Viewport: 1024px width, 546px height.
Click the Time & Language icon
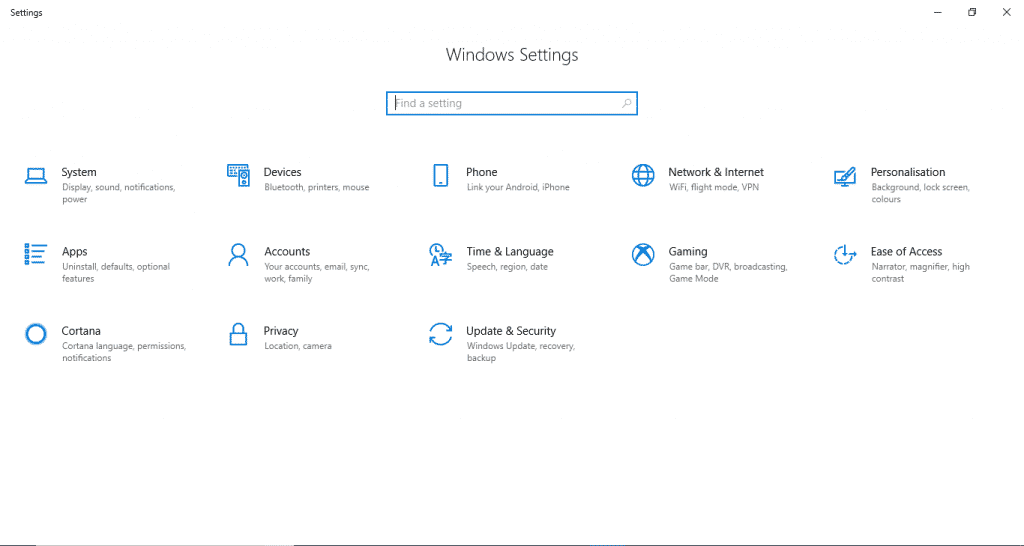(x=440, y=255)
